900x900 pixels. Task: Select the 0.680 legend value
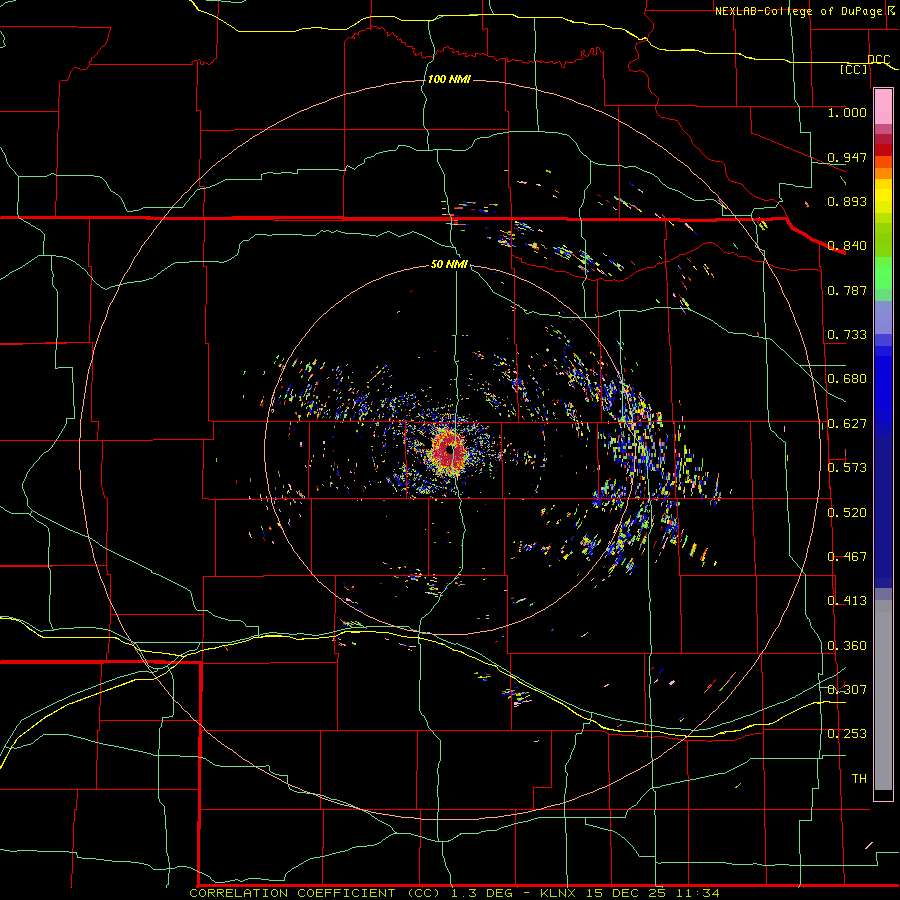[x=847, y=379]
